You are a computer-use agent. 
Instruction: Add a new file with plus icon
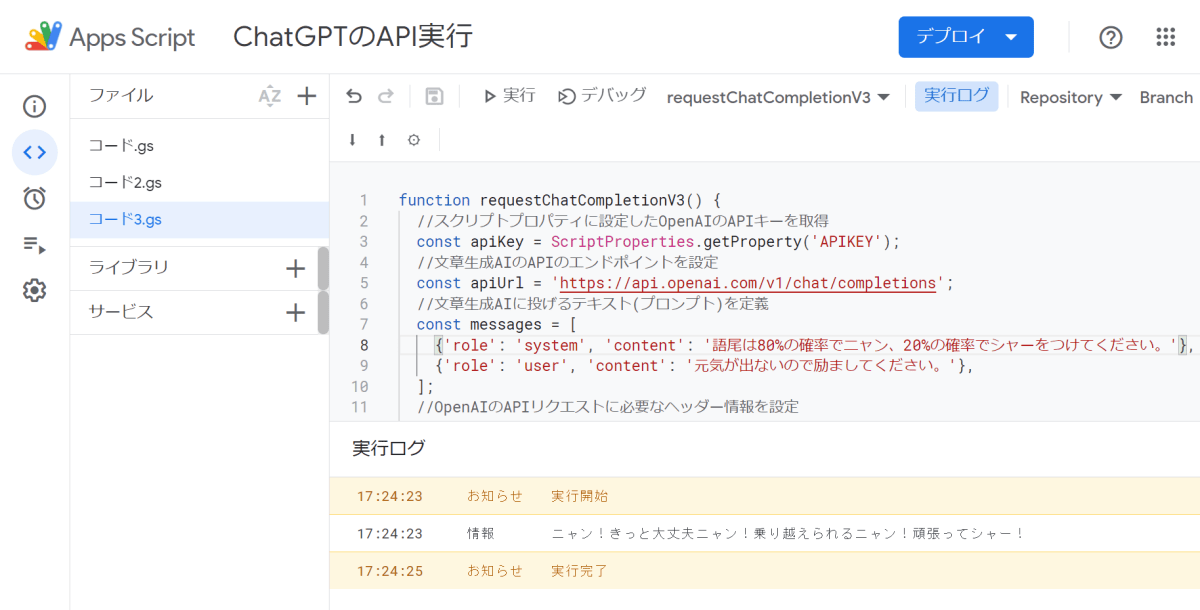pyautogui.click(x=307, y=96)
